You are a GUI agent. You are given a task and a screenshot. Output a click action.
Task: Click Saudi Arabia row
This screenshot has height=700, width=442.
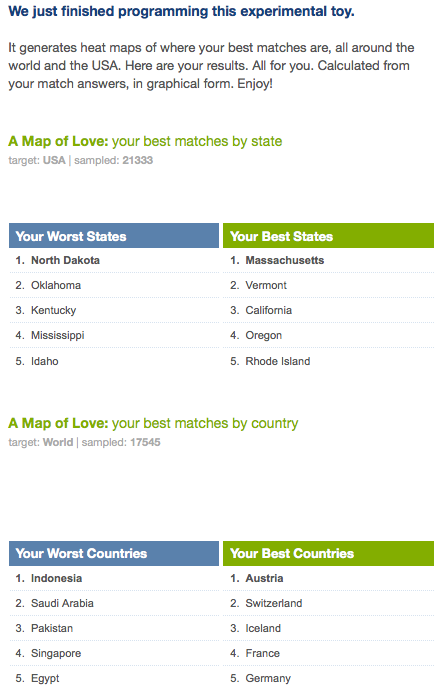pyautogui.click(x=114, y=603)
